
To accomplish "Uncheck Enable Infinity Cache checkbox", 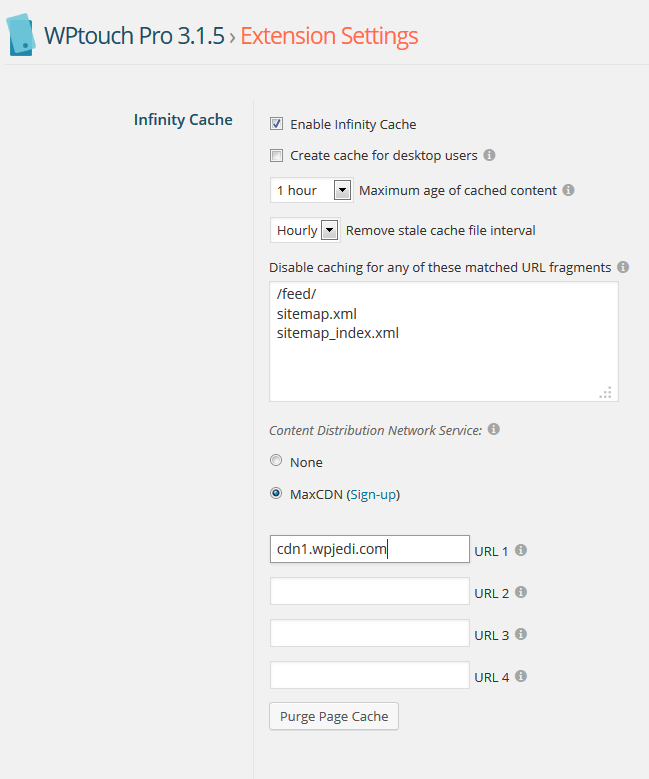I will click(276, 124).
